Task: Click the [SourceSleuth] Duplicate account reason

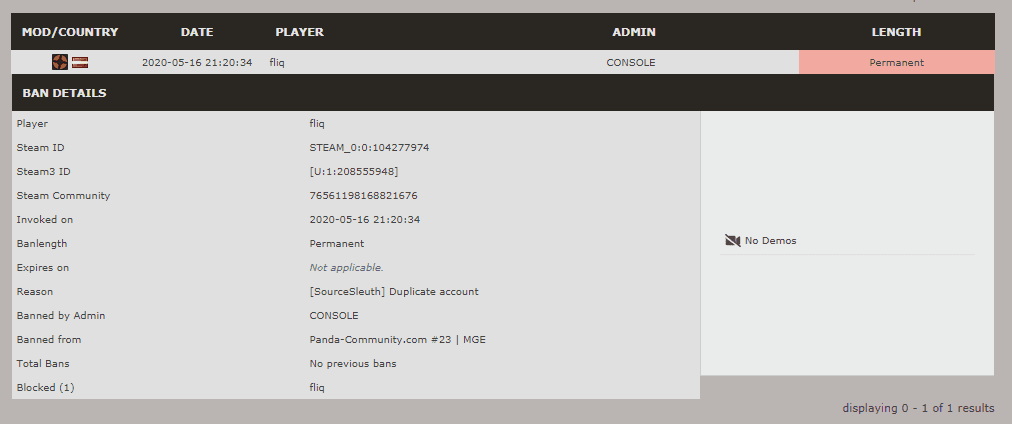Action: pos(394,292)
